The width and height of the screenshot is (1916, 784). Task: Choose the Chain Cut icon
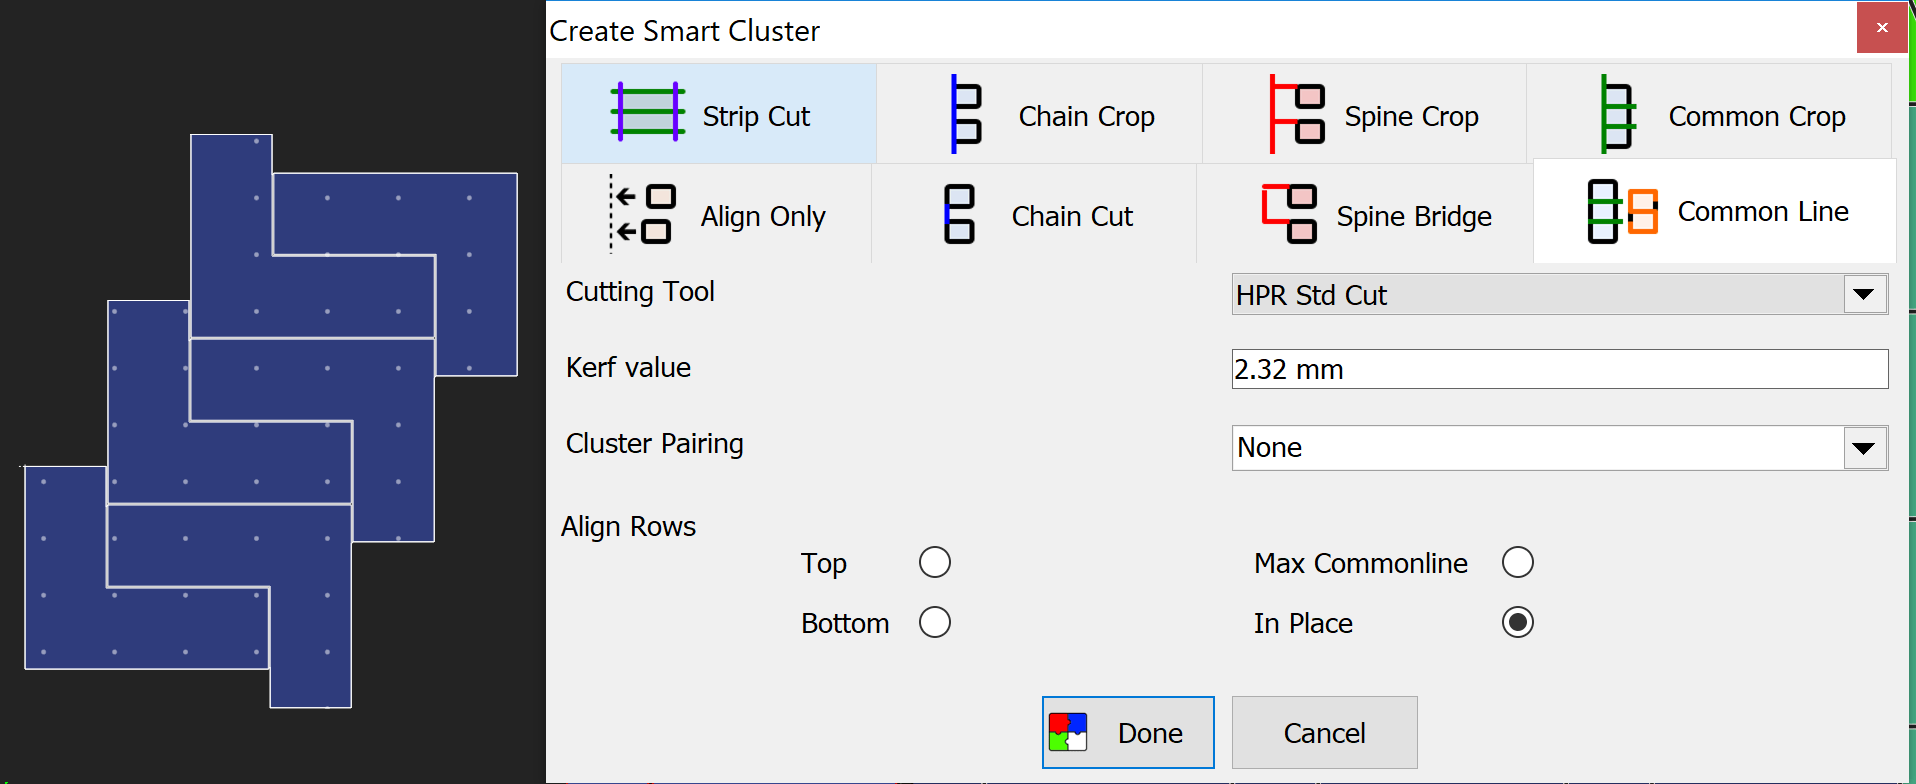[x=959, y=214]
